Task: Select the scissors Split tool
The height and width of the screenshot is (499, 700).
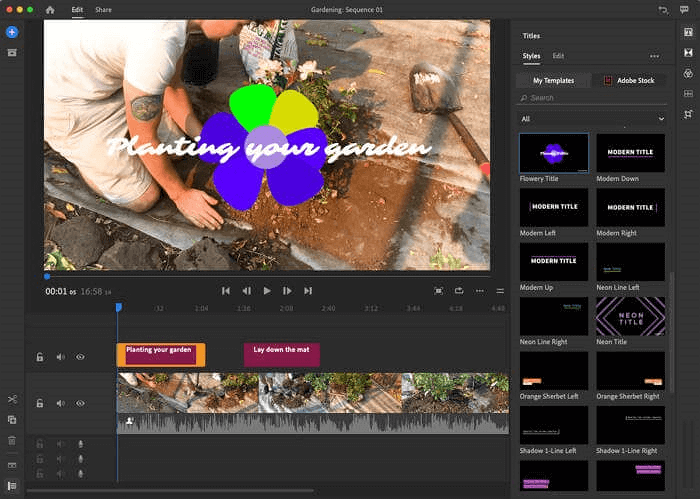Action: pyautogui.click(x=12, y=400)
